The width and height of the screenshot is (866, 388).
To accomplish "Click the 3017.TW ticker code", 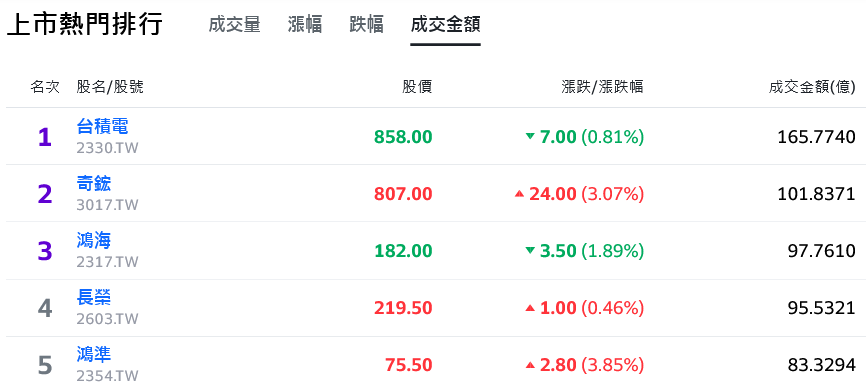I will [x=107, y=205].
